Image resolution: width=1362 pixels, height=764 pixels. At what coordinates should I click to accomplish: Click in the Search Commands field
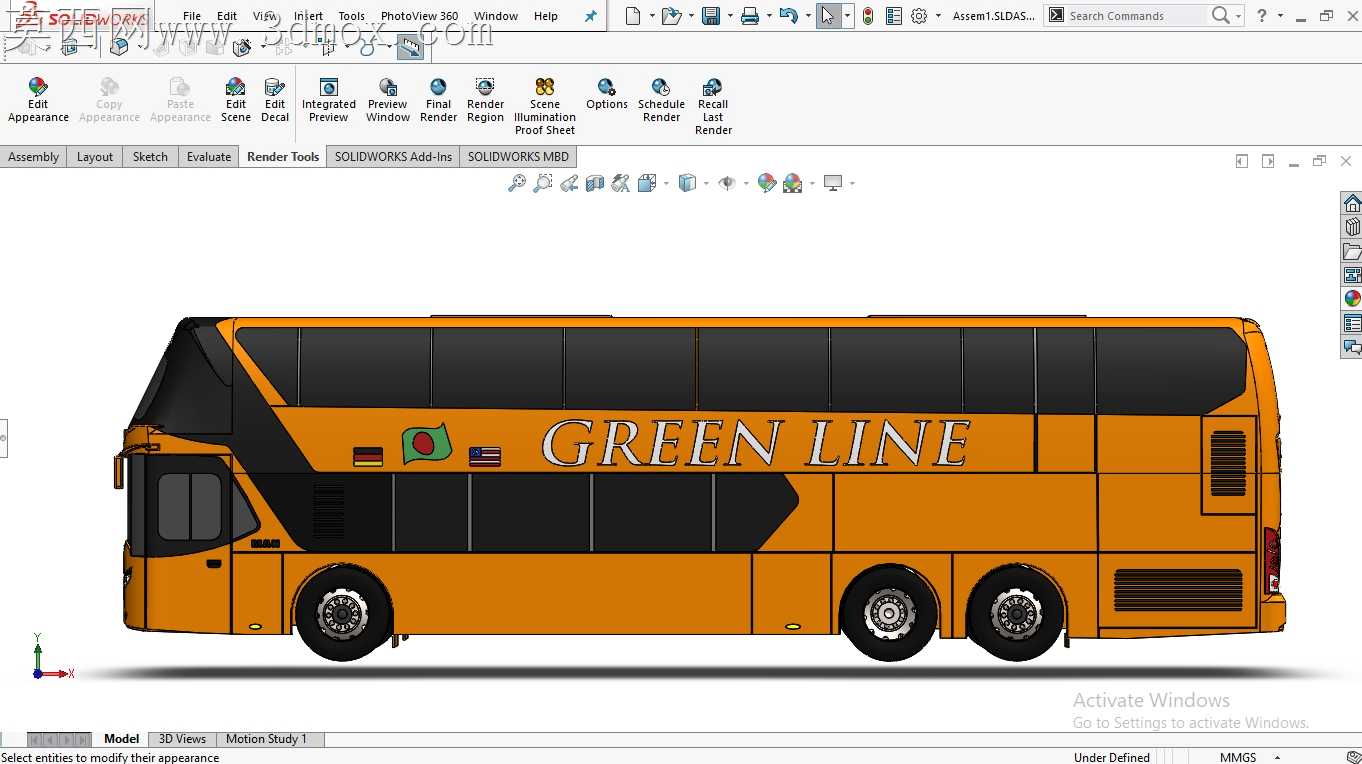click(1135, 16)
